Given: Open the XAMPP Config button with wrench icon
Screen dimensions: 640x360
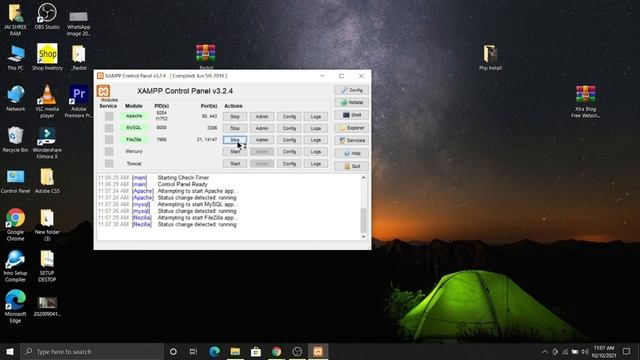Looking at the screenshot, I should click(x=351, y=90).
